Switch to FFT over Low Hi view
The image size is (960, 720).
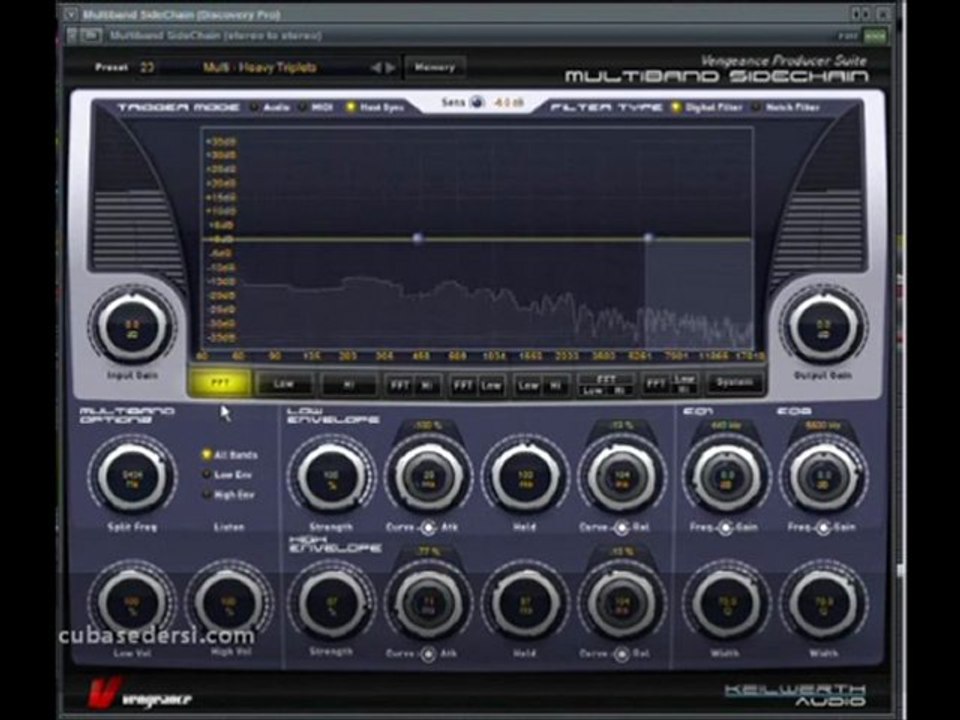(x=606, y=384)
